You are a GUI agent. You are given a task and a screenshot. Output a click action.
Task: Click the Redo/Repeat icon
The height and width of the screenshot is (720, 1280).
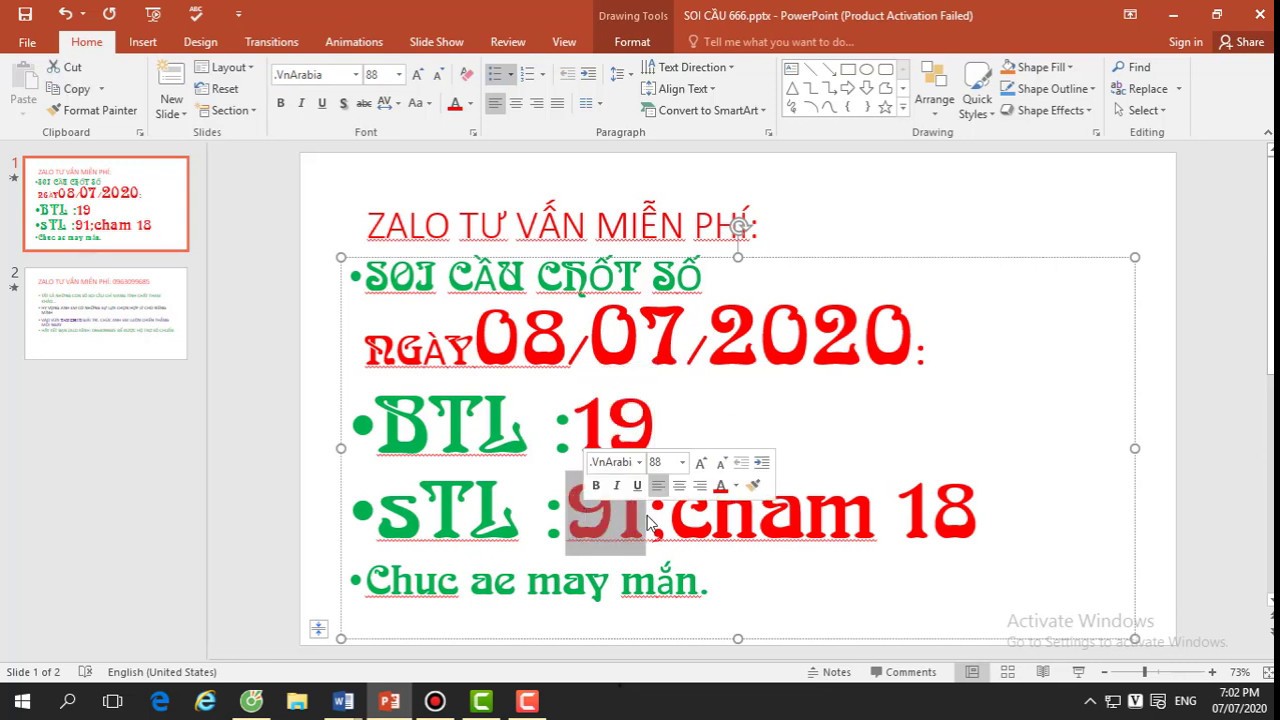tap(109, 14)
